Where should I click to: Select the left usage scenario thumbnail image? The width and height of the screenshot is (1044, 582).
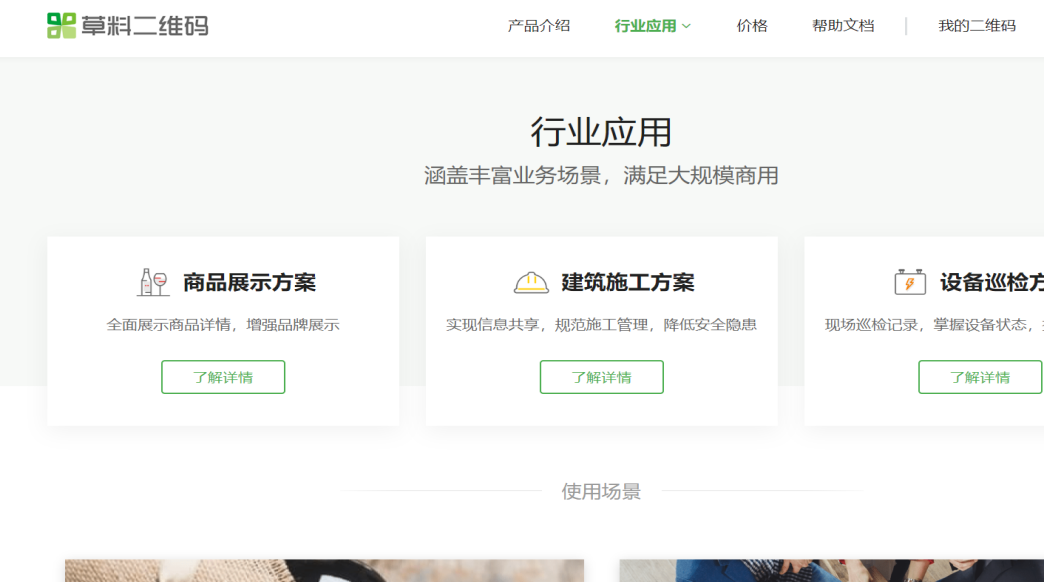click(x=324, y=570)
